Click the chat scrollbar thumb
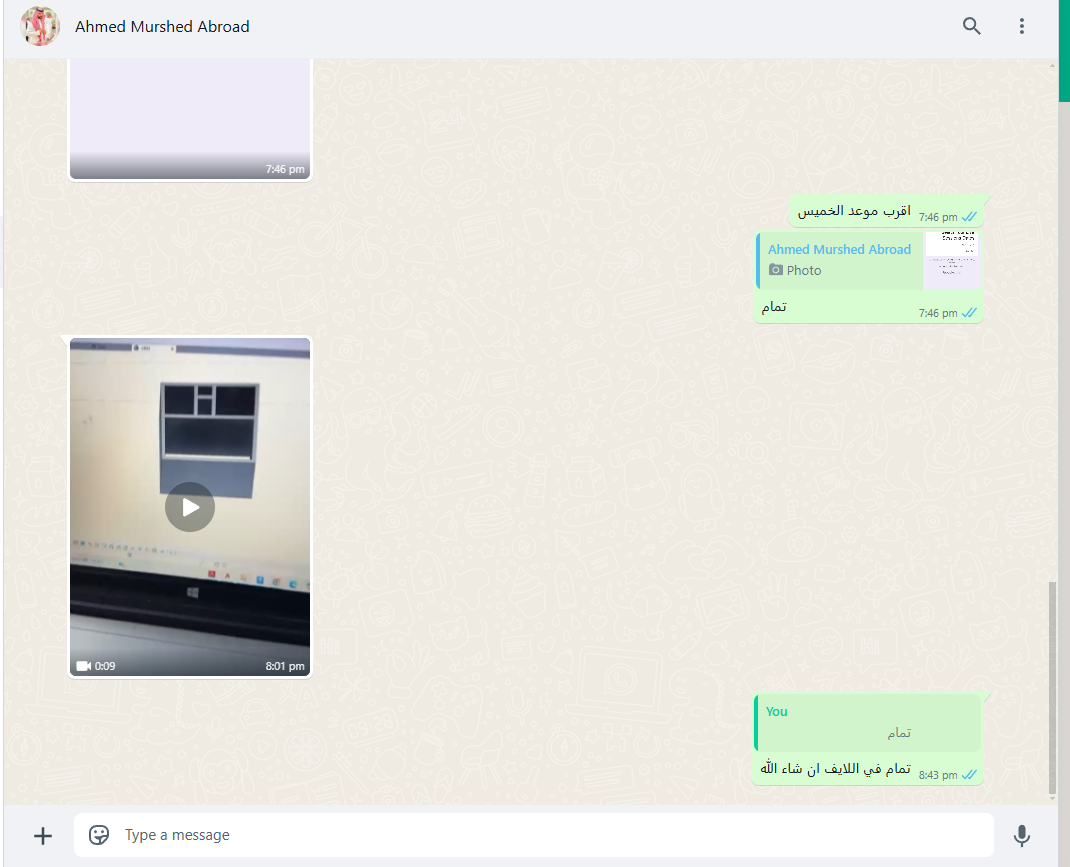The height and width of the screenshot is (867, 1070). (1052, 688)
